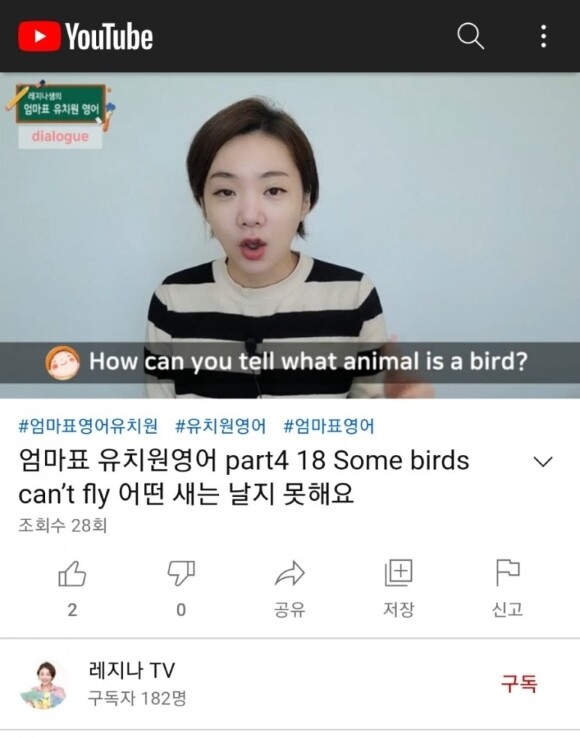This screenshot has height=738, width=580.
Task: Open the #엄마표영어 hashtag link
Action: pos(329,426)
